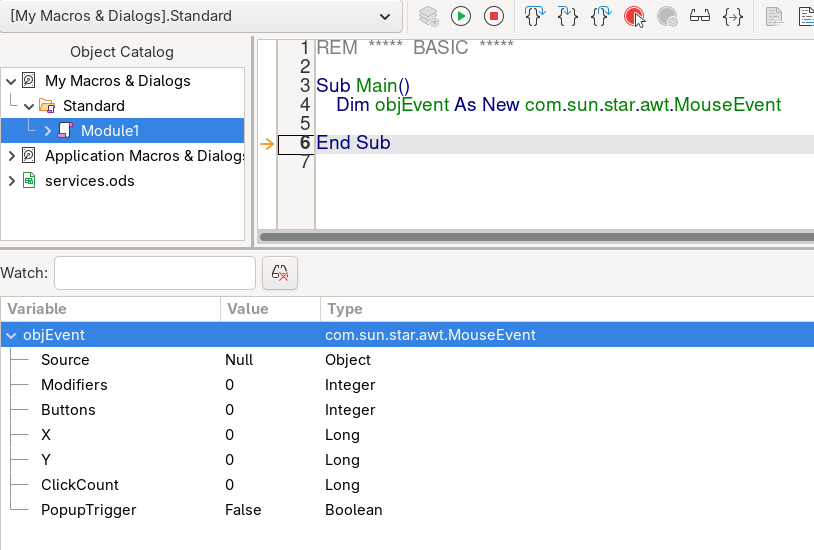Select the Module1 tree item
Viewport: 814px width, 550px height.
(110, 130)
